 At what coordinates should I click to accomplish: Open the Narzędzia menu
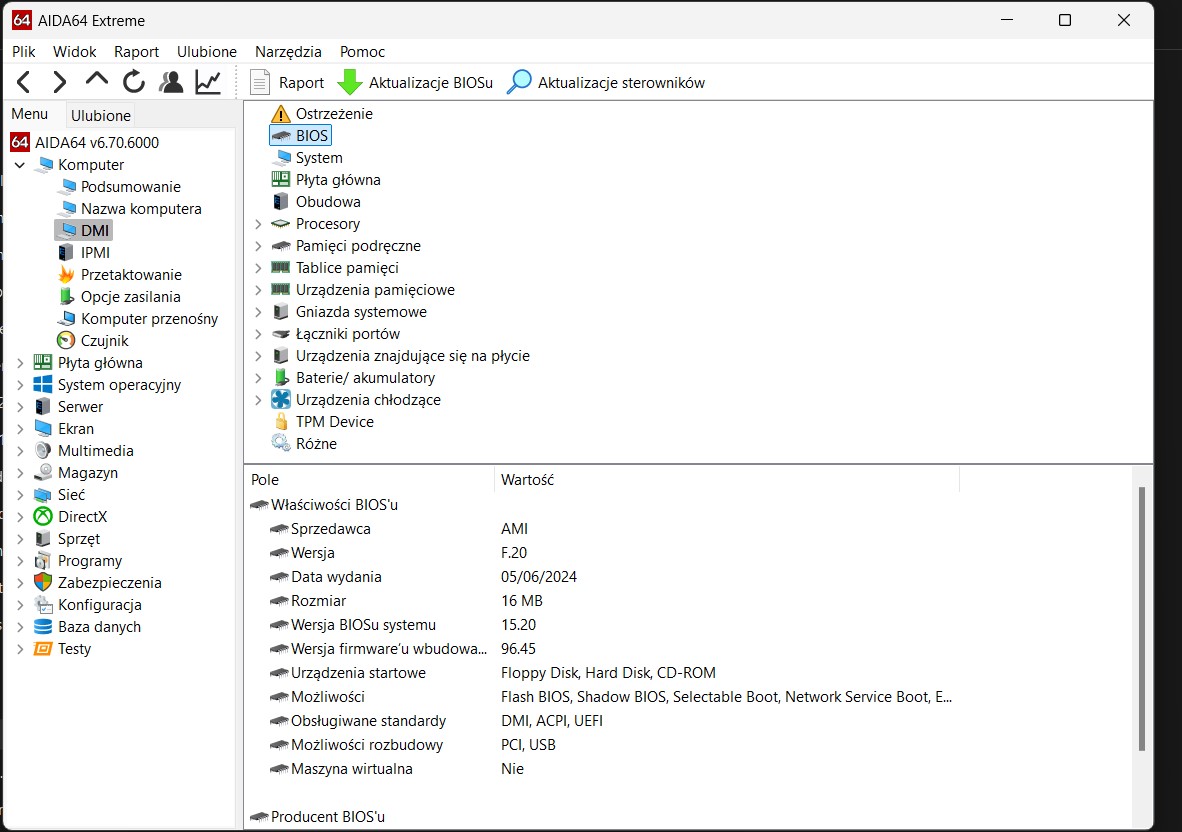(x=288, y=51)
